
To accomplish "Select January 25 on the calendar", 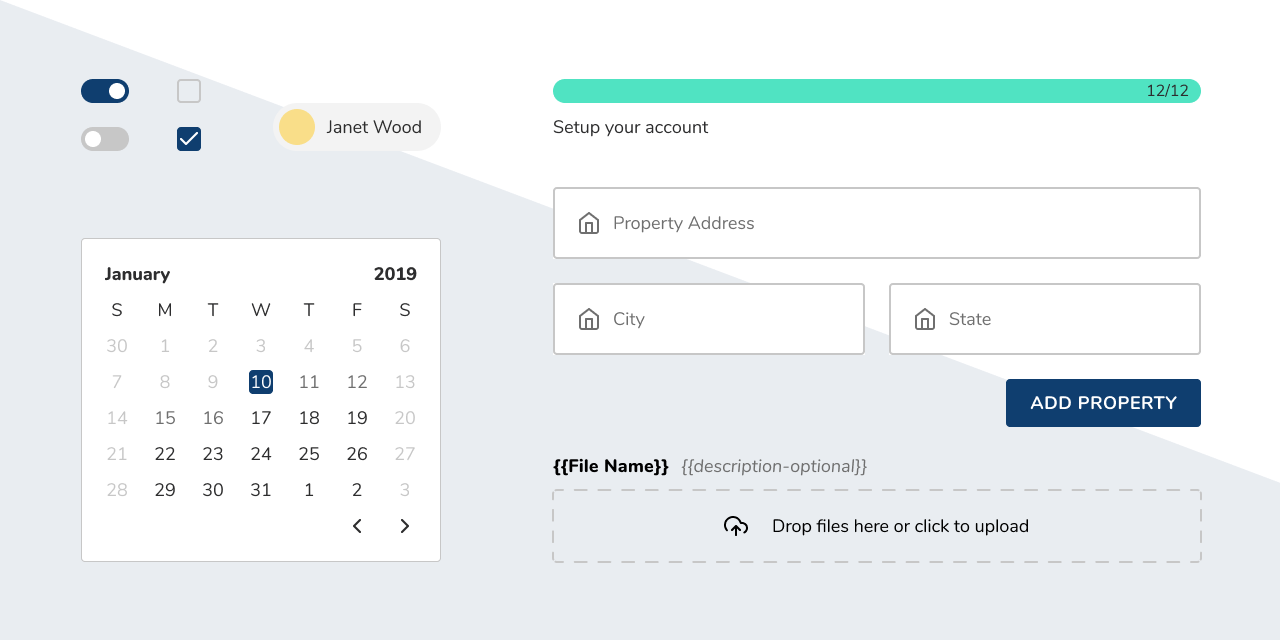I will coord(309,453).
